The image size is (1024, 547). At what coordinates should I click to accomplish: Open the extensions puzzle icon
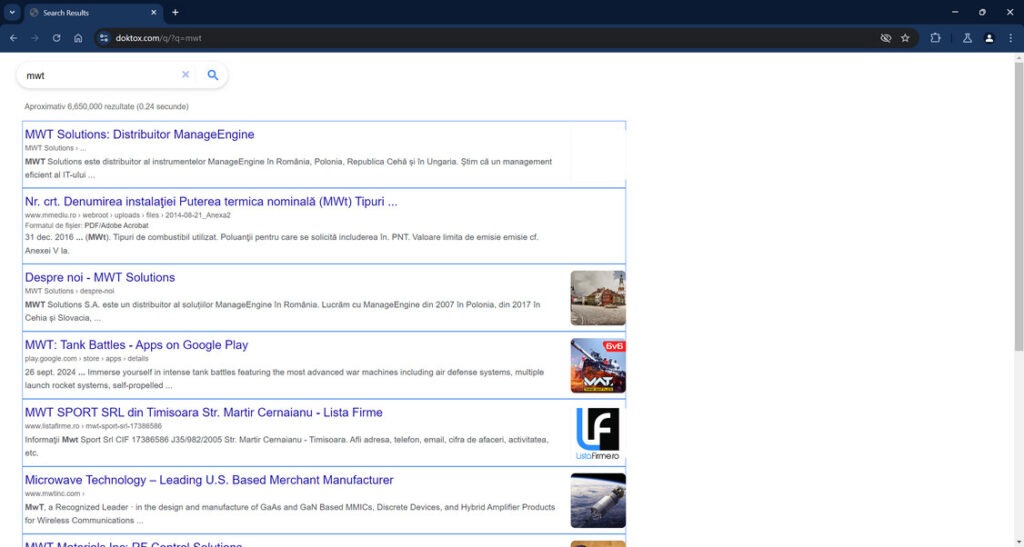coord(936,38)
